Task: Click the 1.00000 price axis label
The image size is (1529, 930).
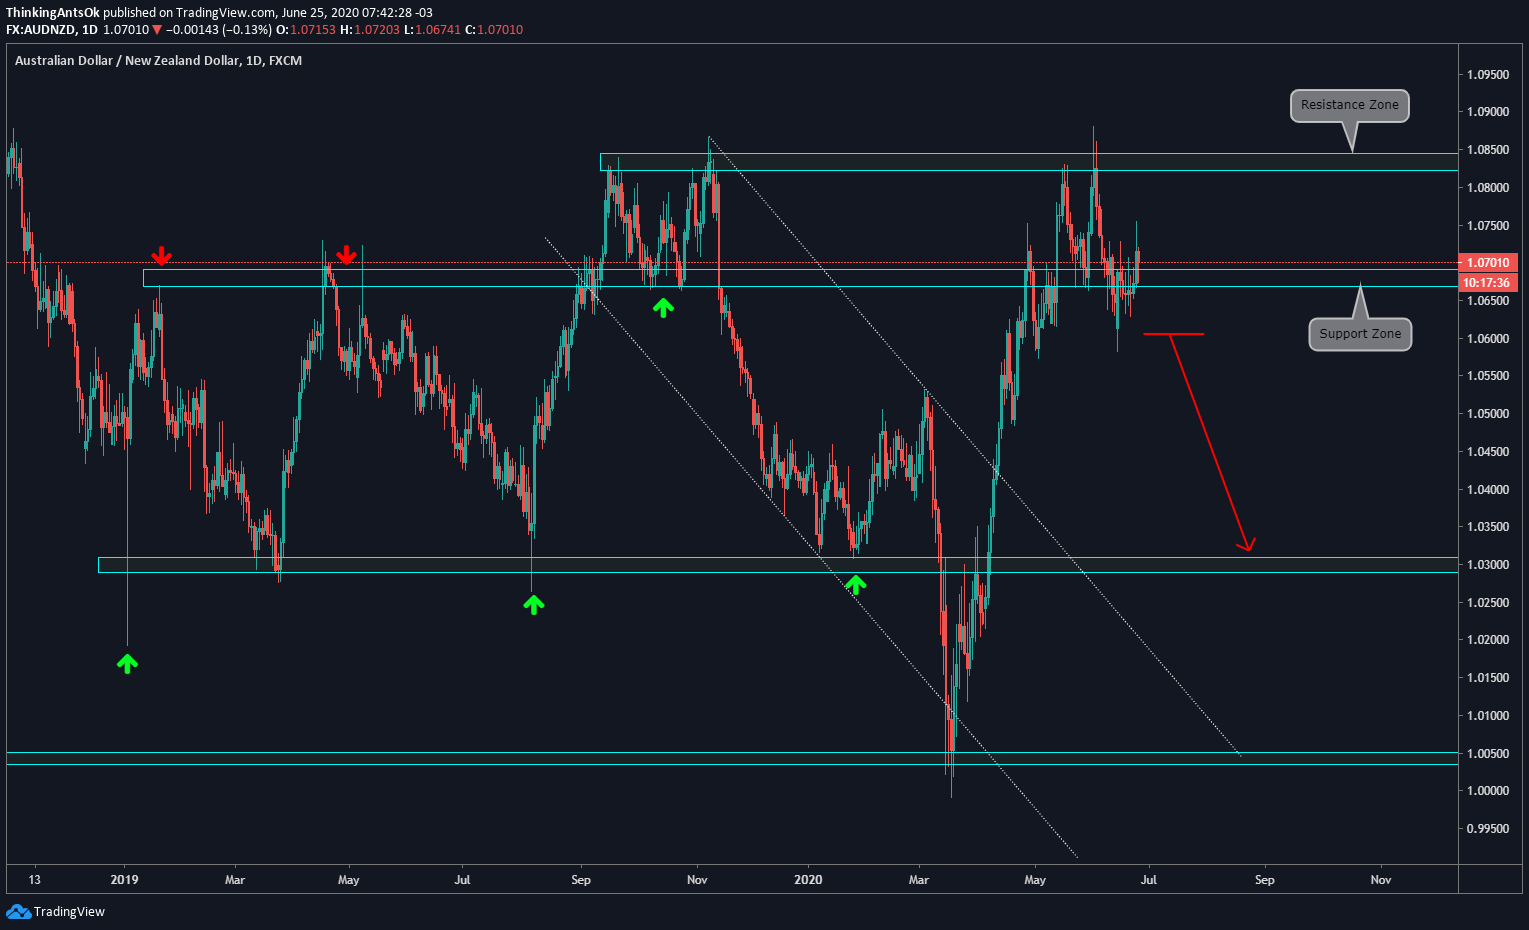Action: tap(1488, 791)
